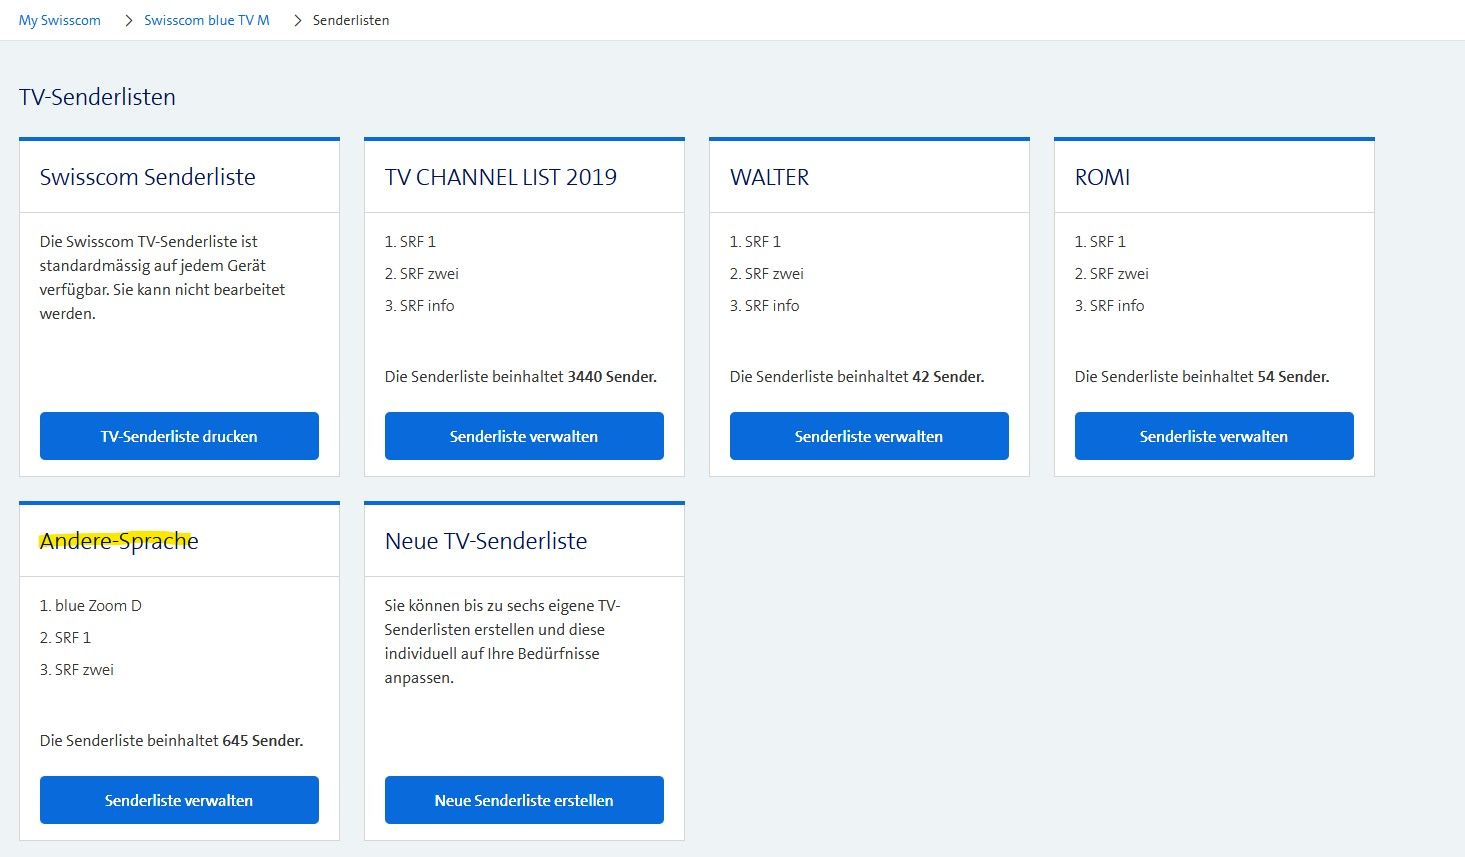Click the chevron after My Swisscom breadcrumb
Screen dimensions: 1465x857
click(129, 20)
